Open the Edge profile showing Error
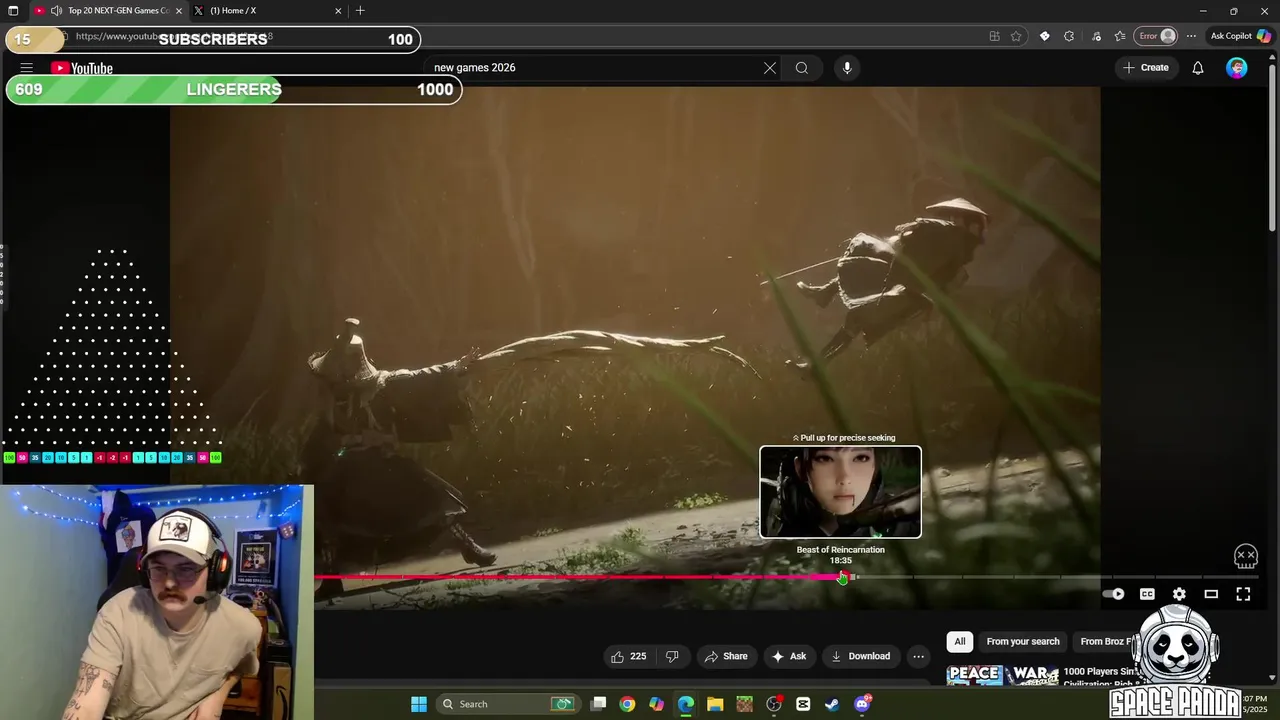1280x720 pixels. coord(1157,36)
